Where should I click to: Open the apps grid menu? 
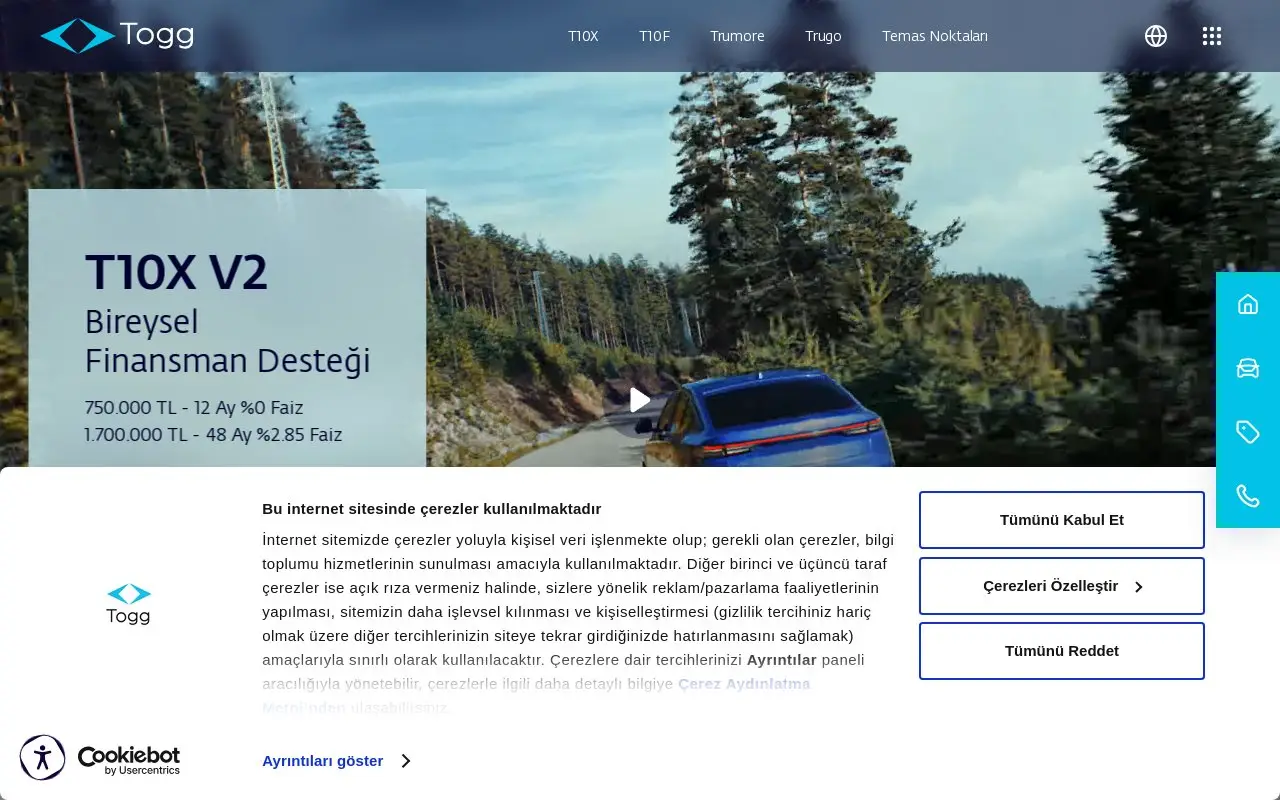(x=1212, y=36)
